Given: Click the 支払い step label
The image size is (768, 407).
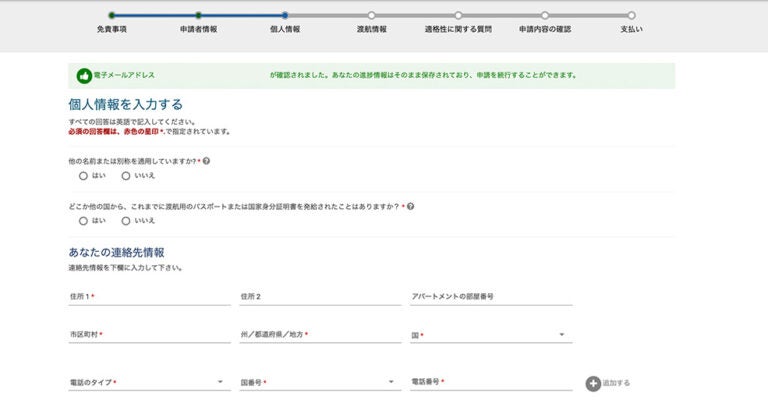Looking at the screenshot, I should pyautogui.click(x=632, y=29).
